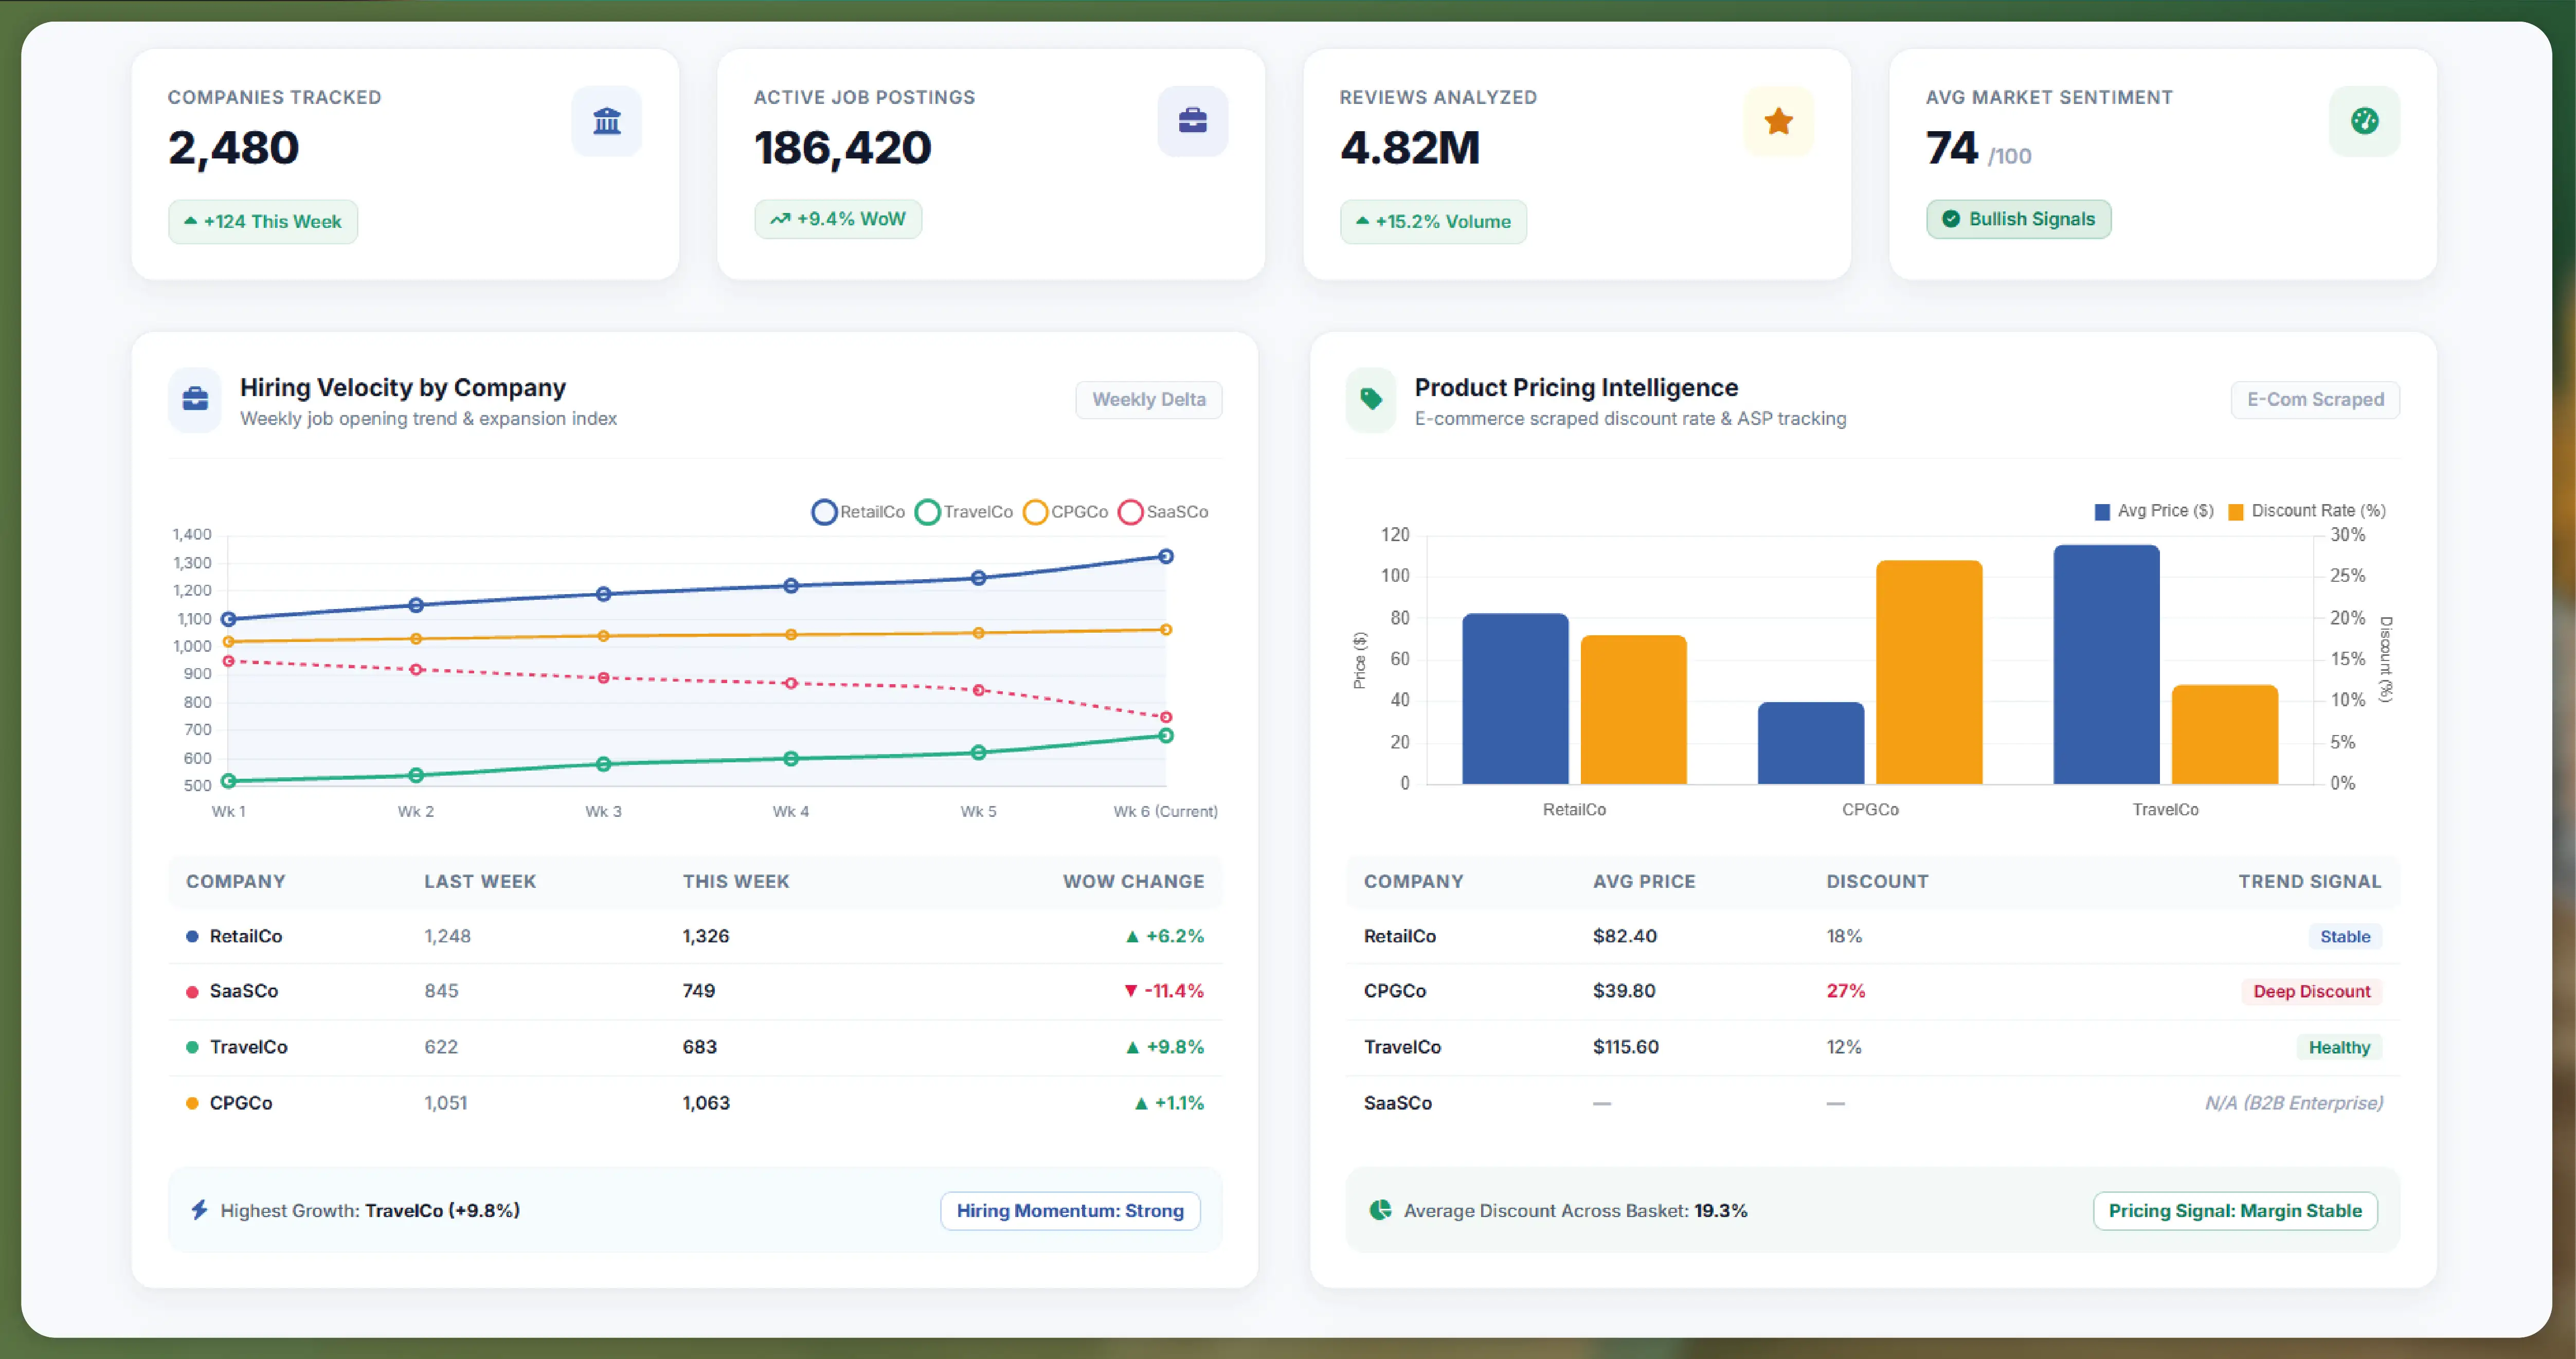2576x1359 pixels.
Task: Click the Bullish Signals badge
Action: pos(2018,219)
